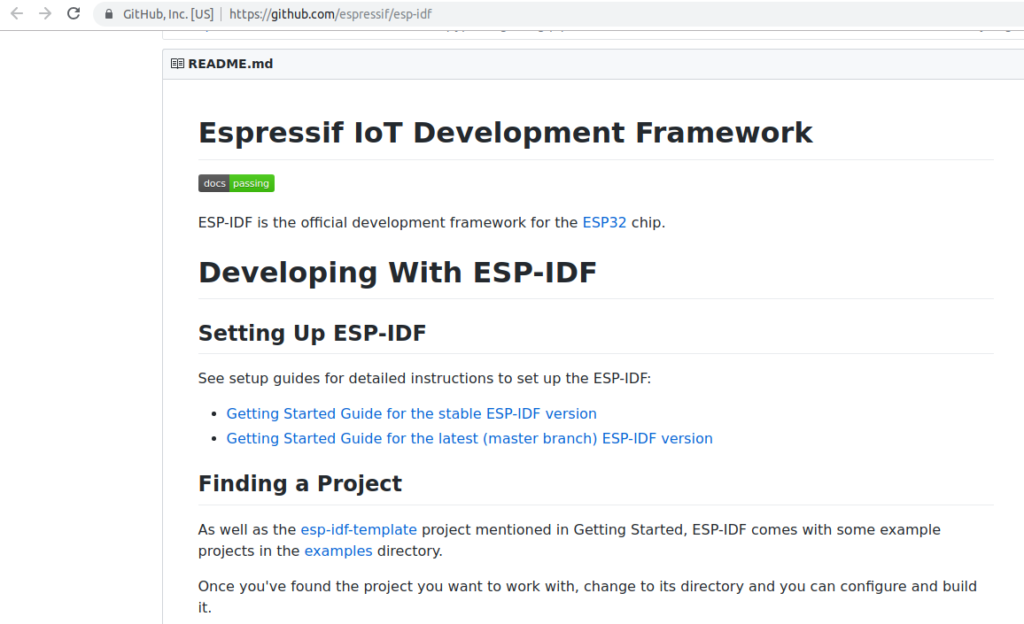The width and height of the screenshot is (1024, 624).
Task: Follow the ESP32 chip link
Action: 604,223
